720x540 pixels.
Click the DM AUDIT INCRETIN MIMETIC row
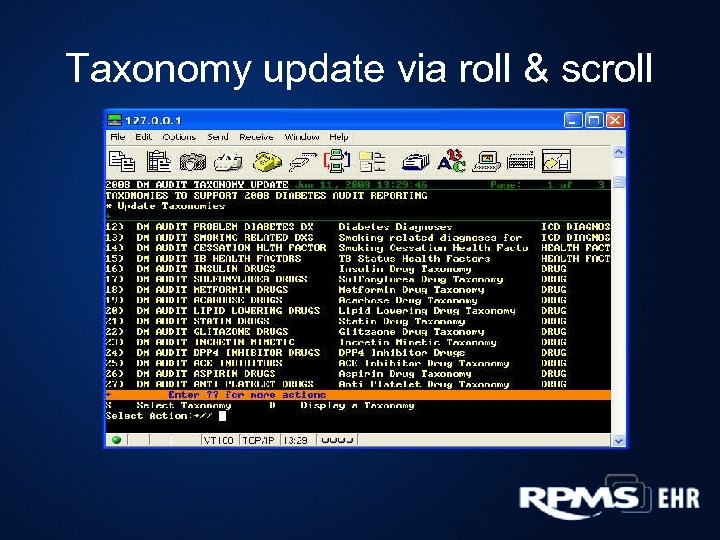pyautogui.click(x=358, y=342)
